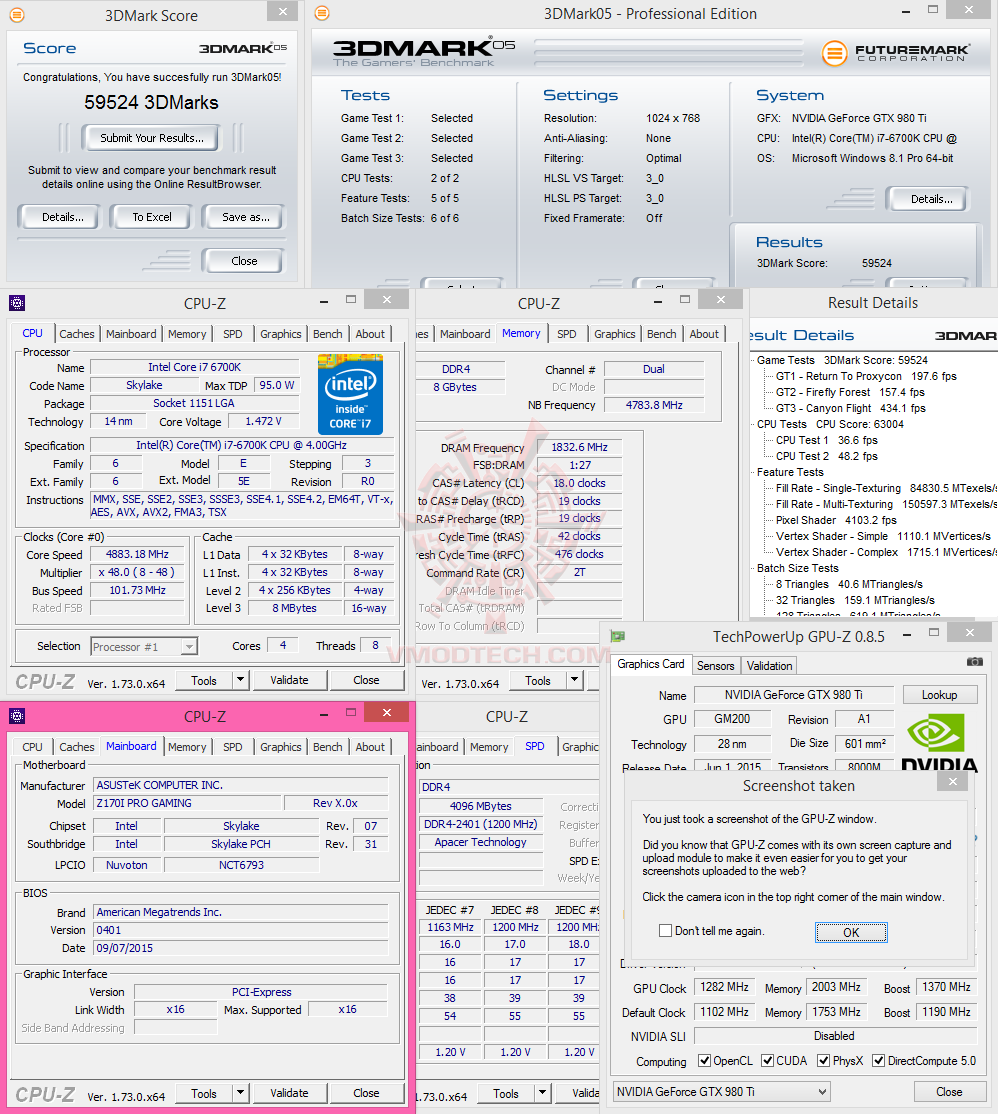The width and height of the screenshot is (998, 1114).
Task: Click the Save as button
Action: 246,217
